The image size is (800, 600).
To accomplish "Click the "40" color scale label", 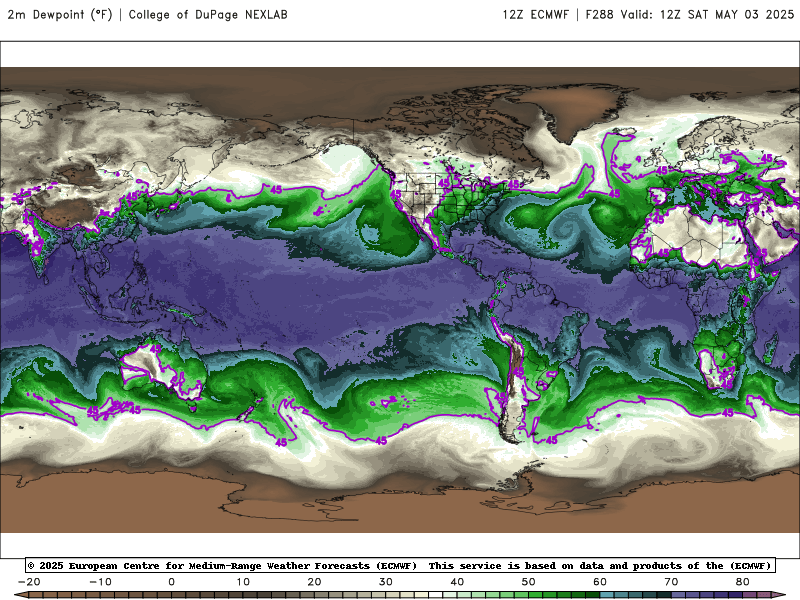I will (457, 582).
